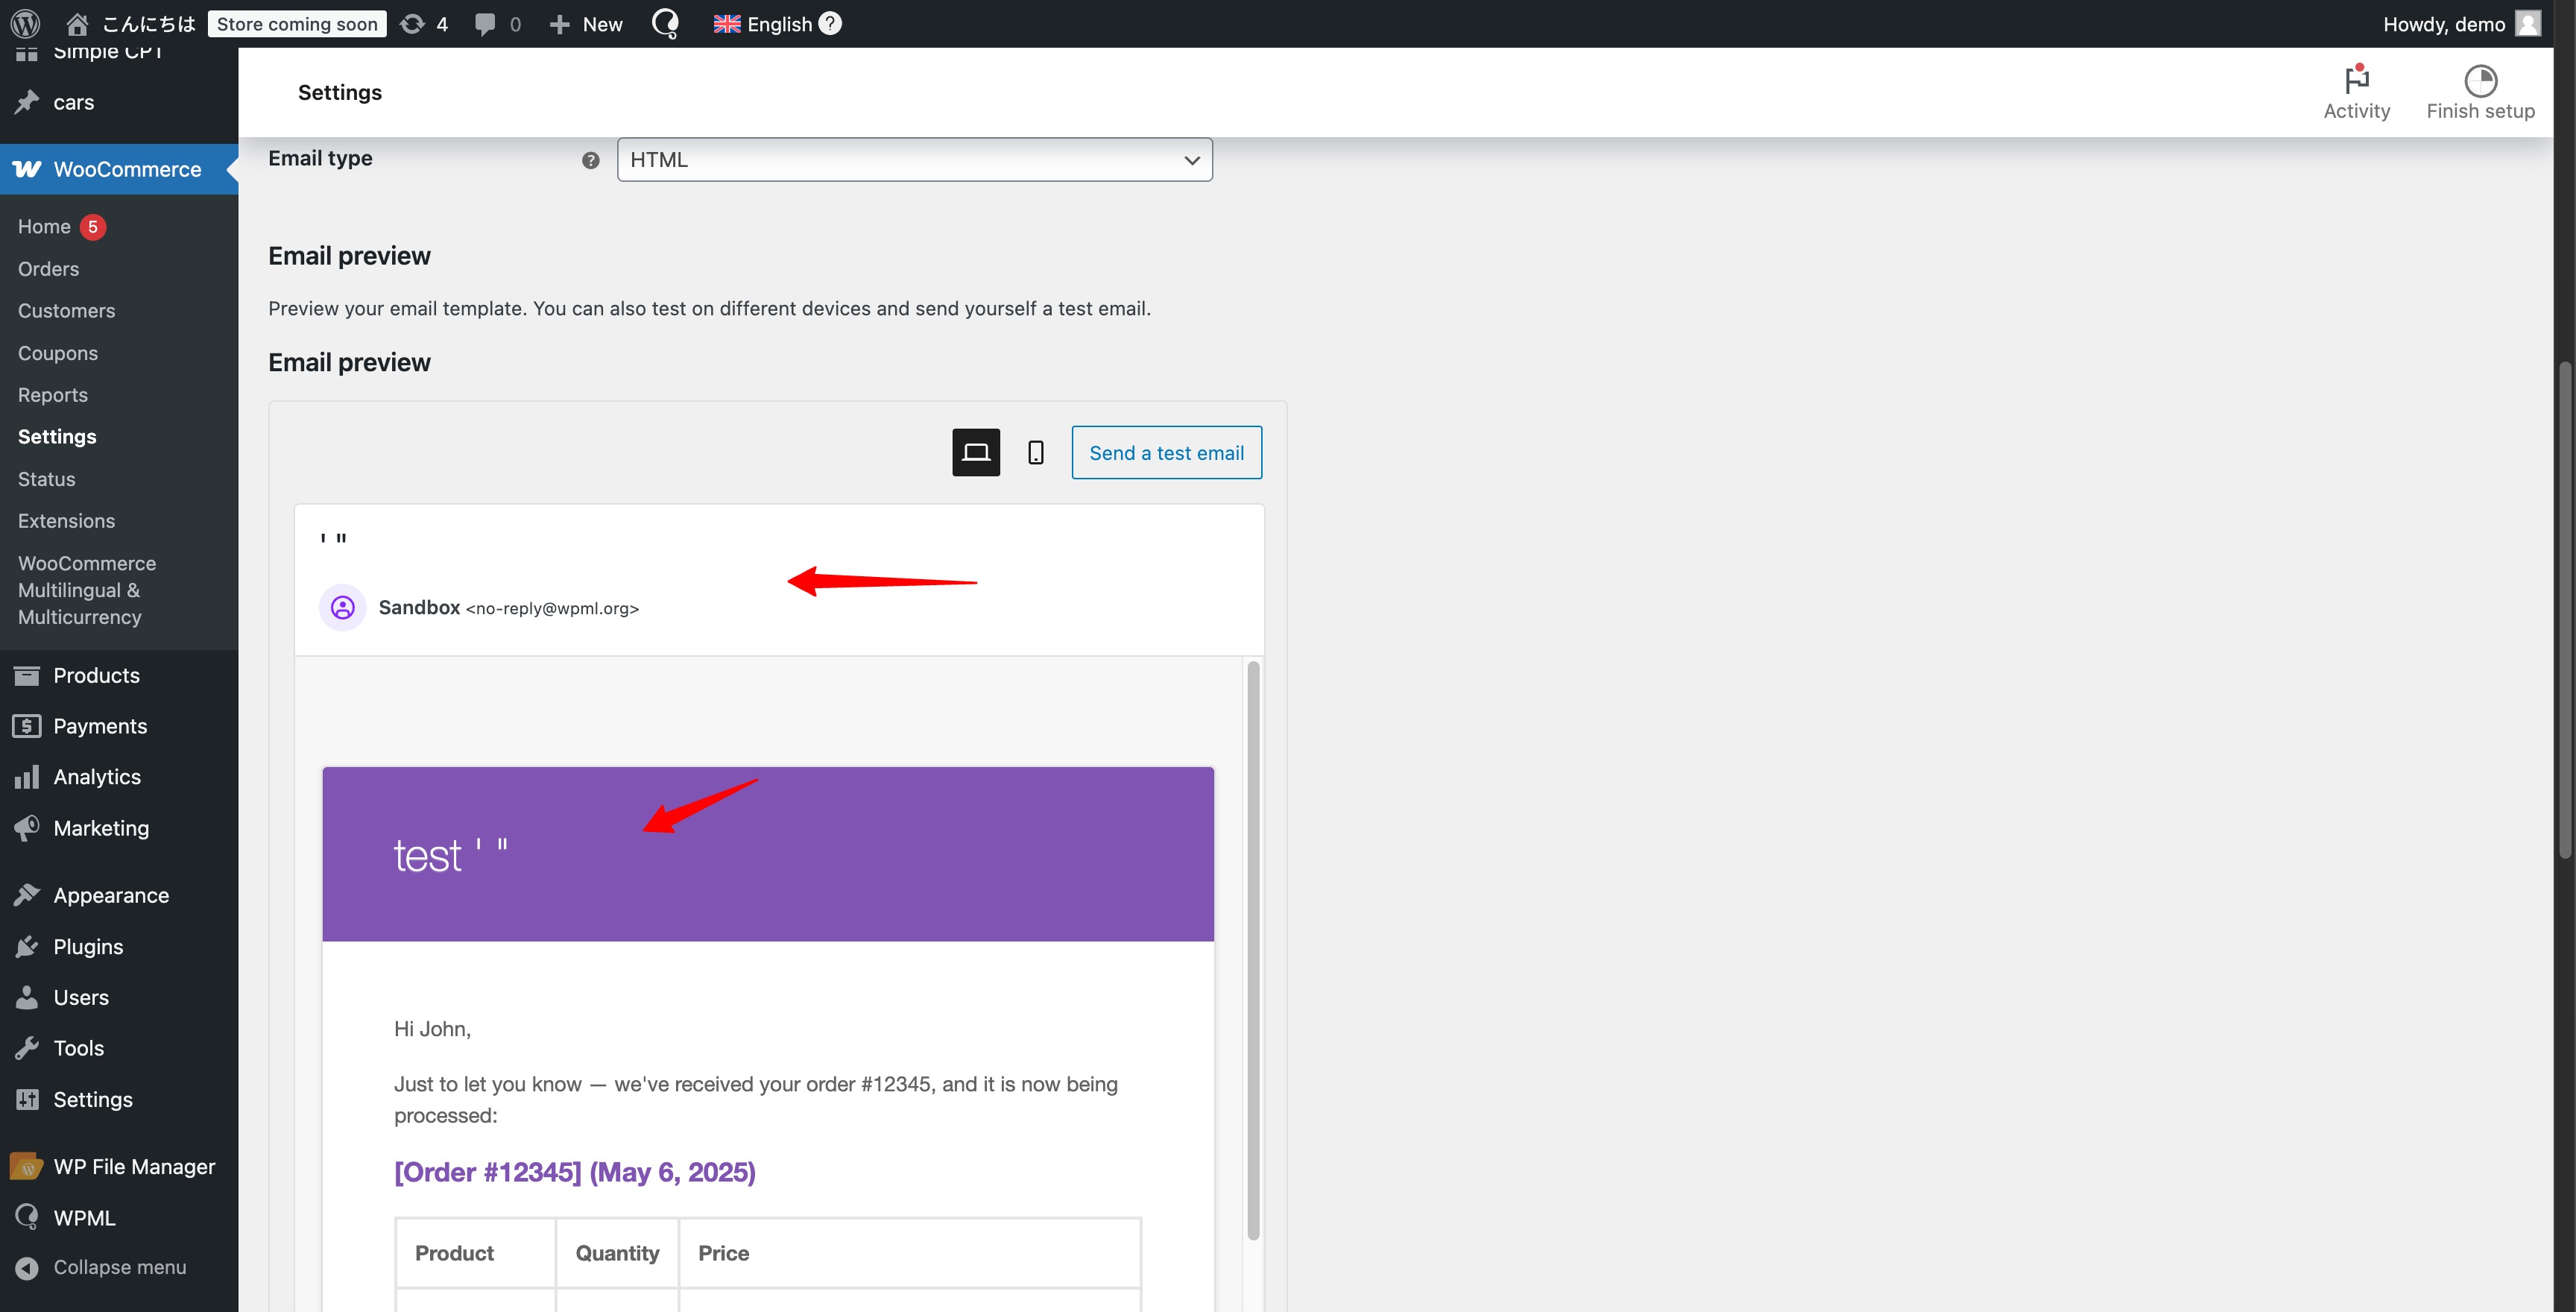The width and height of the screenshot is (2576, 1312).
Task: Open the Status submenu item
Action: point(46,479)
